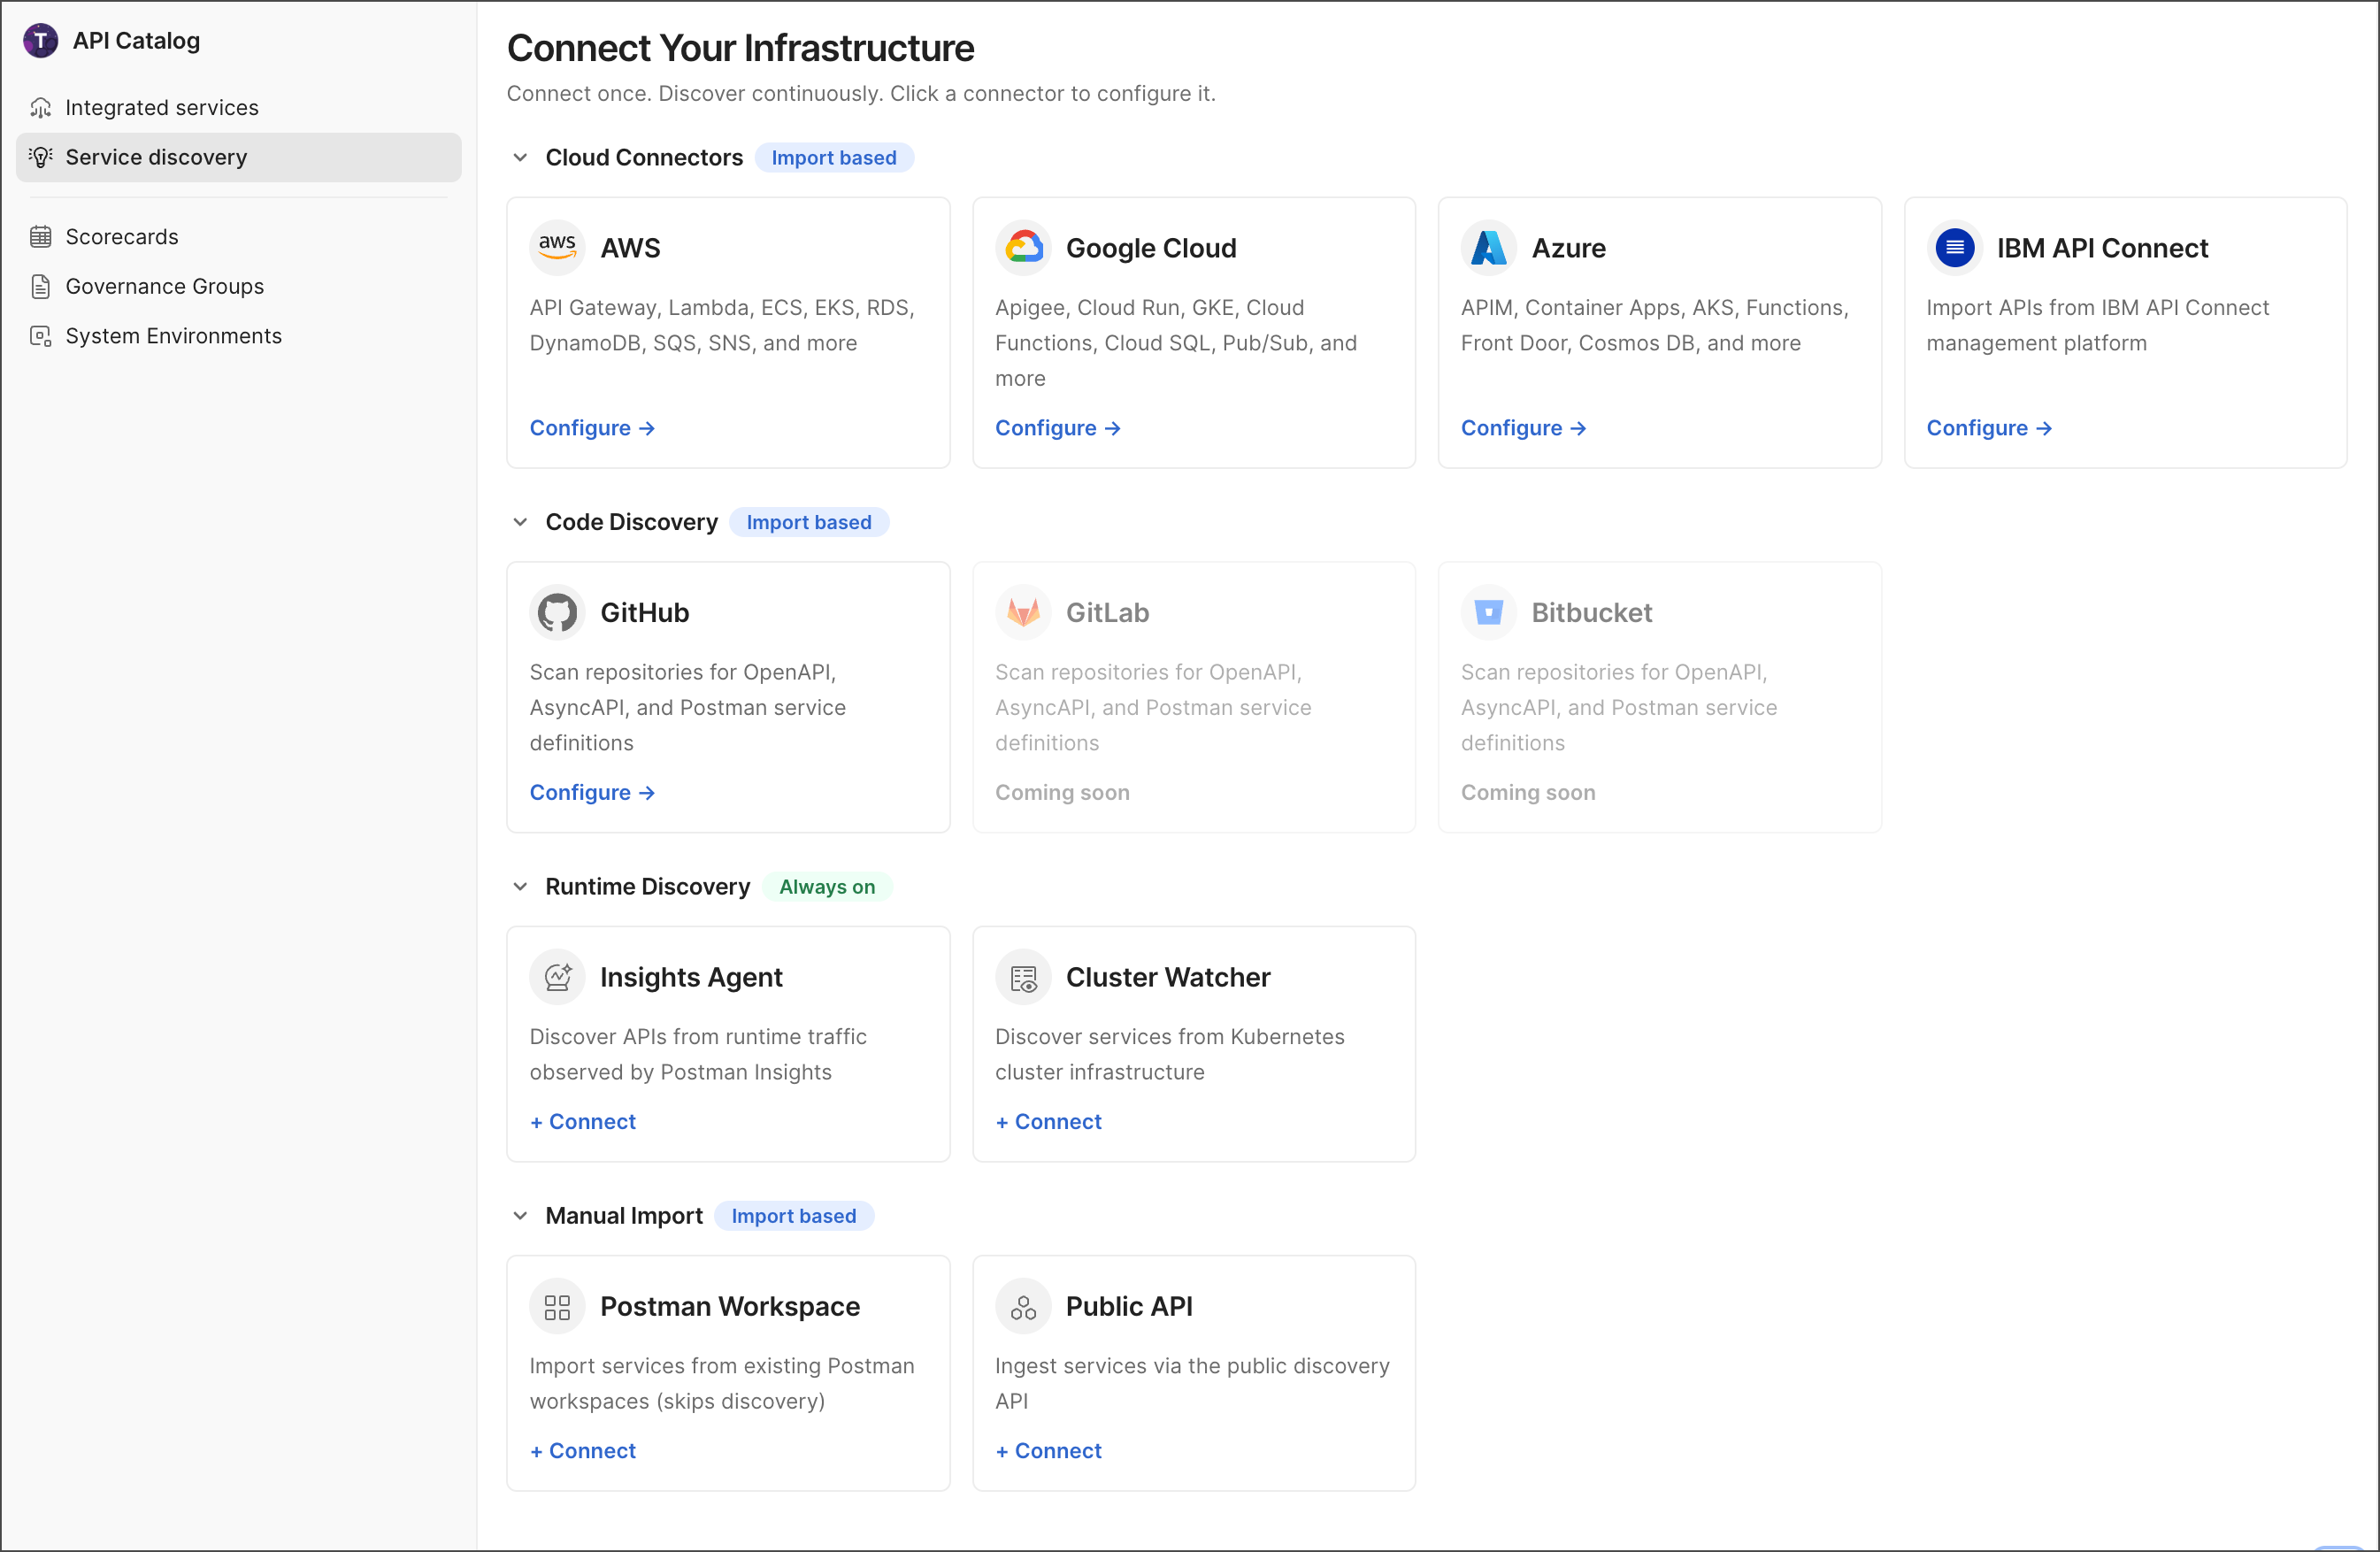The height and width of the screenshot is (1552, 2380).
Task: Select Service discovery in sidebar
Action: [238, 157]
